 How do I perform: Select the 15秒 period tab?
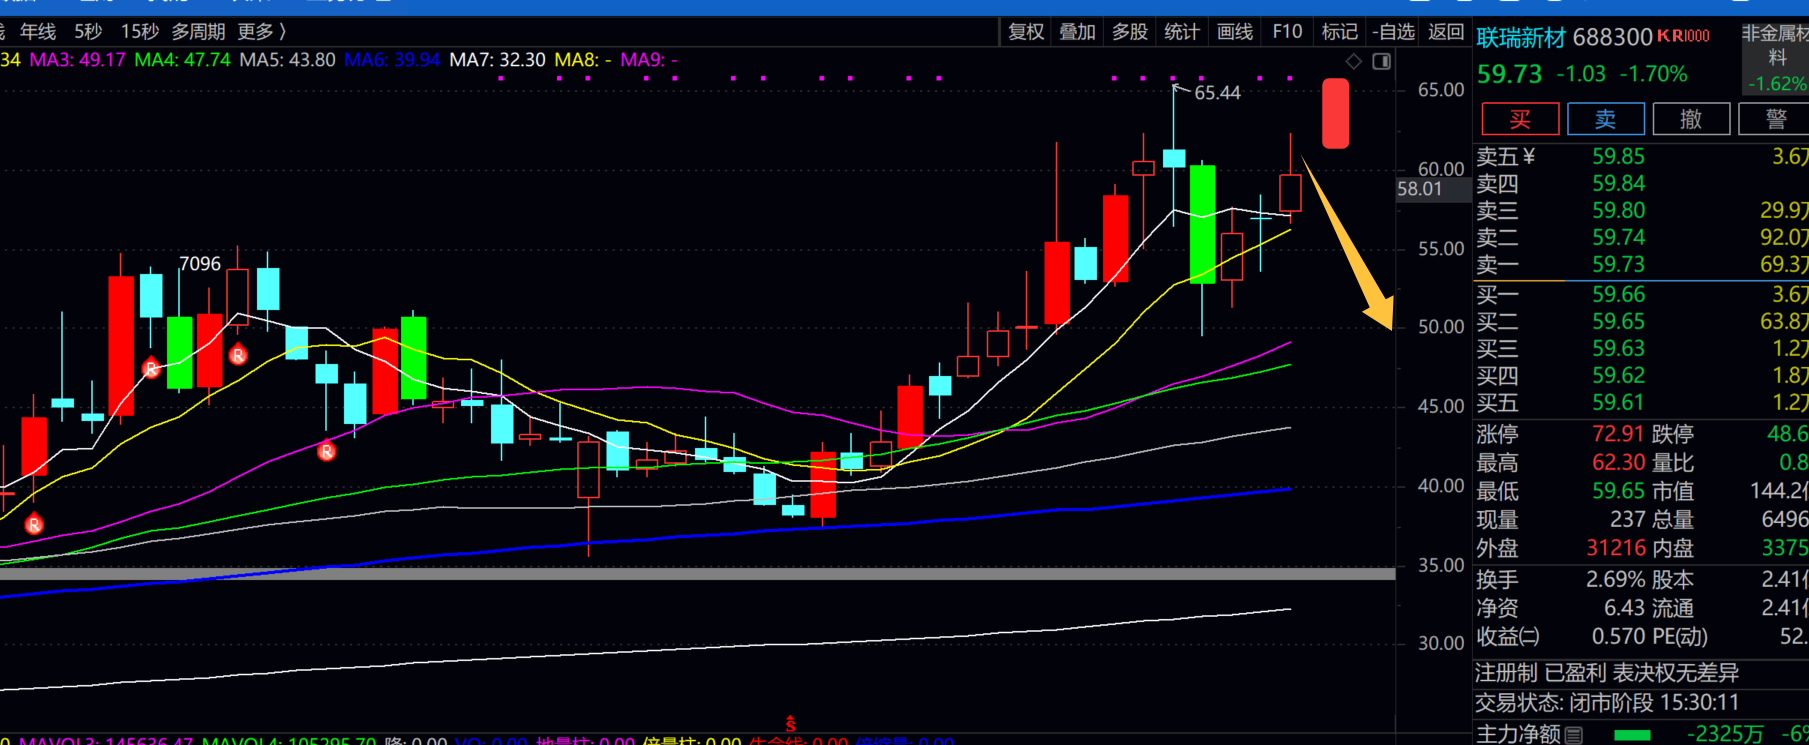point(139,32)
